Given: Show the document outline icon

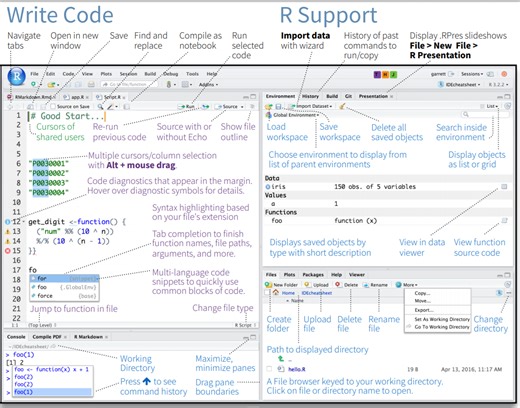Looking at the screenshot, I should tap(252, 106).
